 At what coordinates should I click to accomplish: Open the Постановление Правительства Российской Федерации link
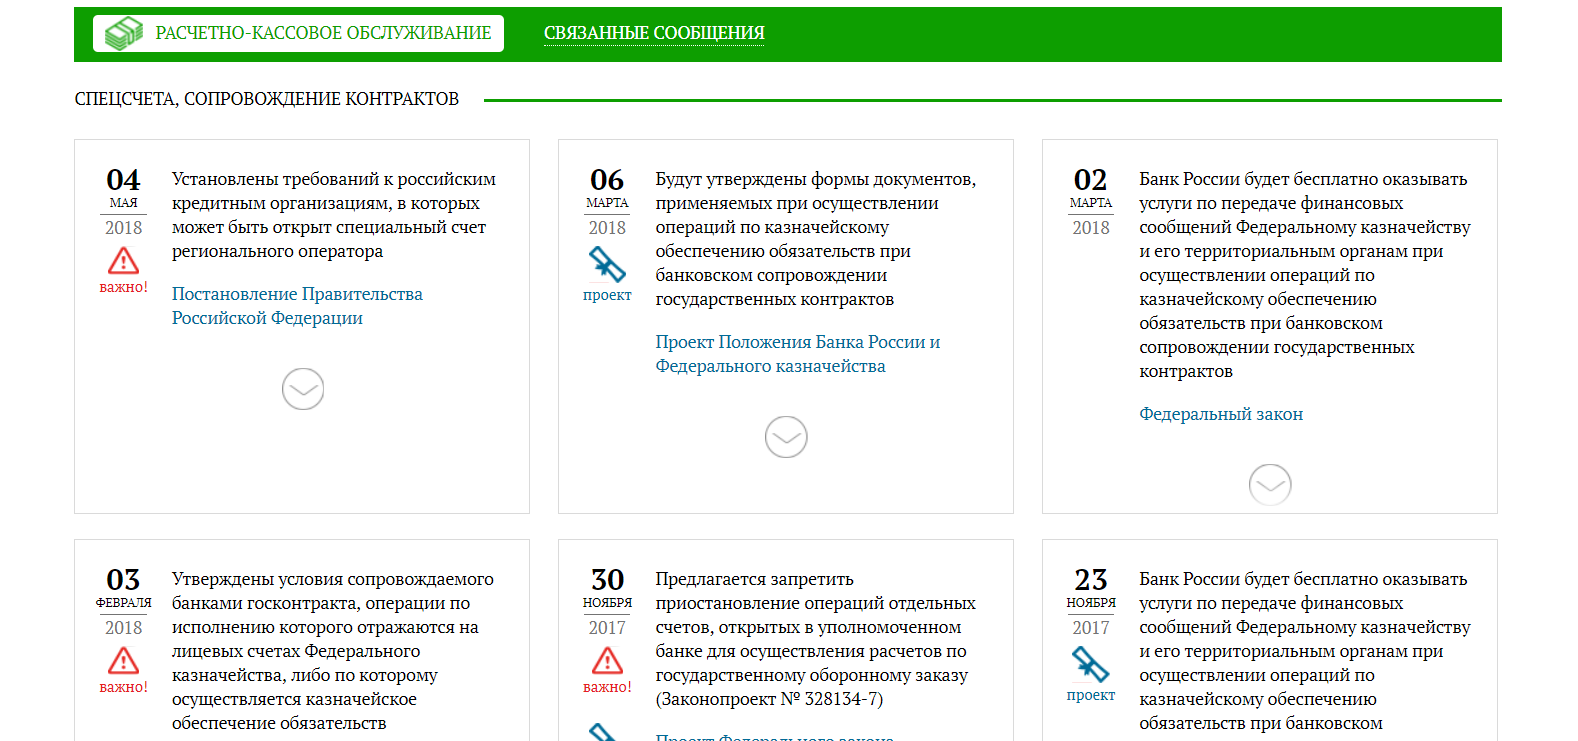coord(297,306)
